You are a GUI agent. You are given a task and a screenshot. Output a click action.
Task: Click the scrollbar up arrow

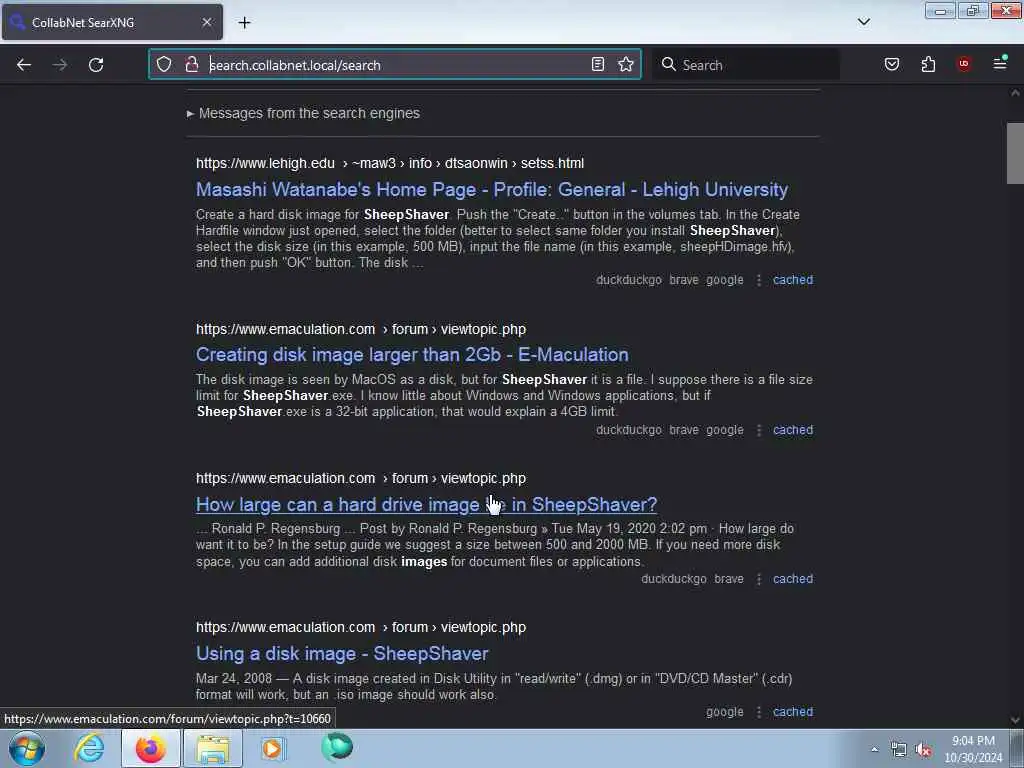(x=1015, y=93)
